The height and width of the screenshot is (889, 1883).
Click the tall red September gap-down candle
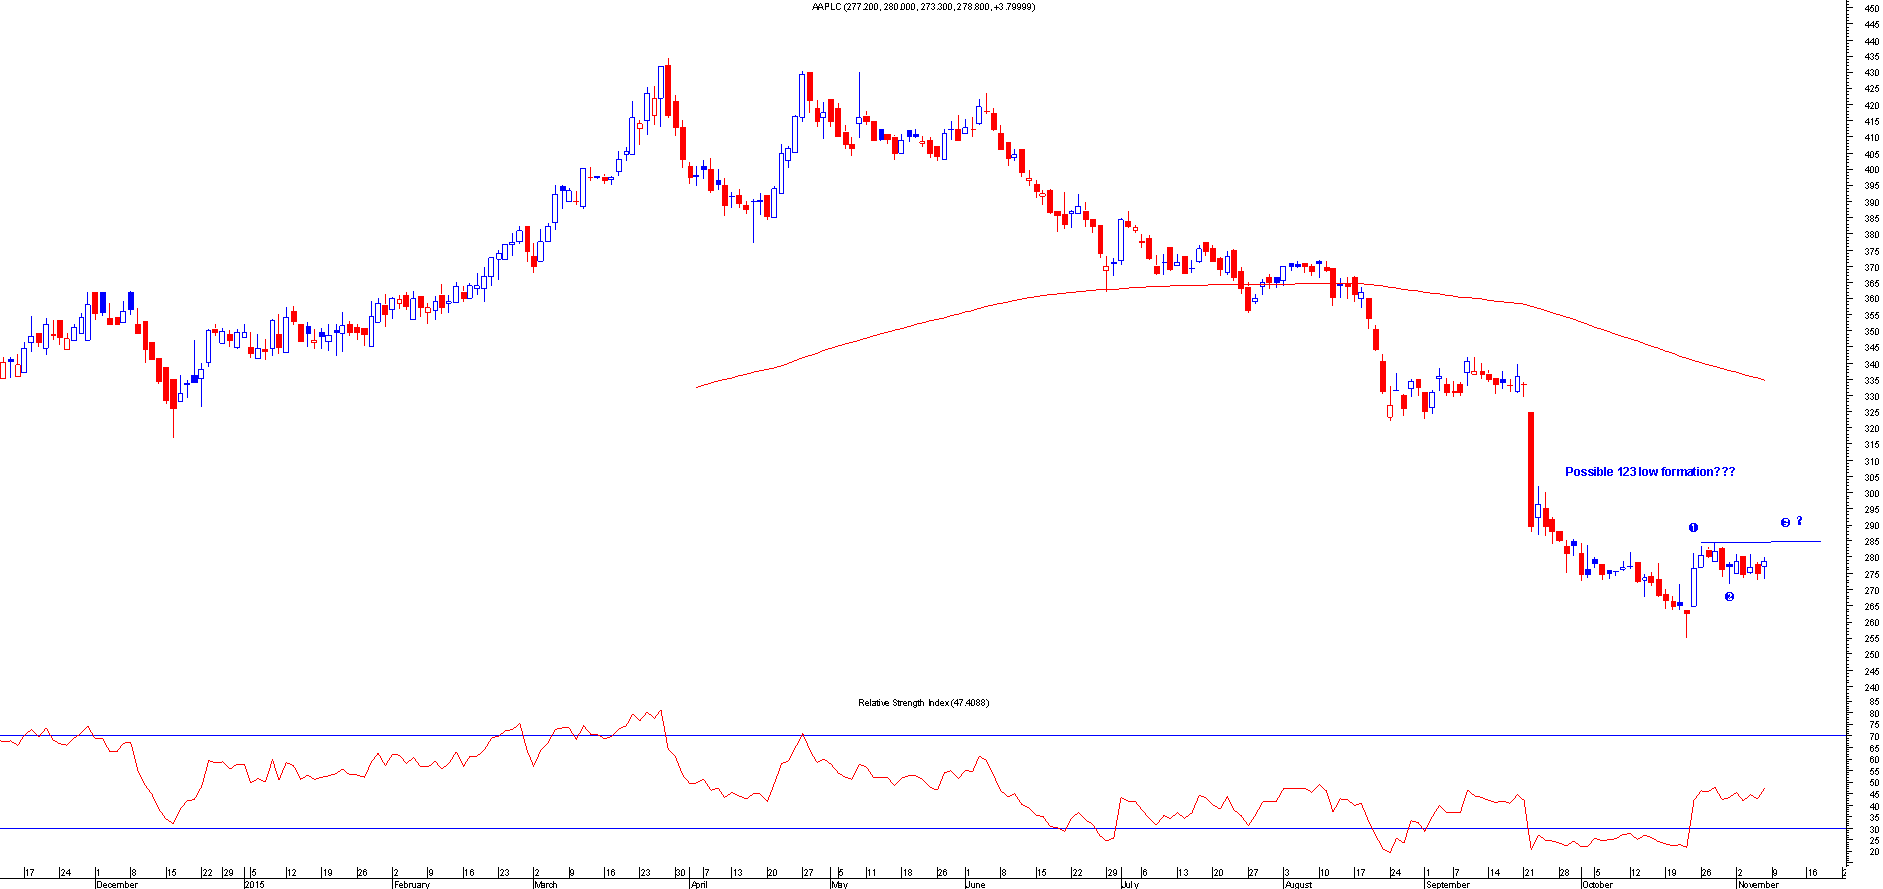point(1530,469)
